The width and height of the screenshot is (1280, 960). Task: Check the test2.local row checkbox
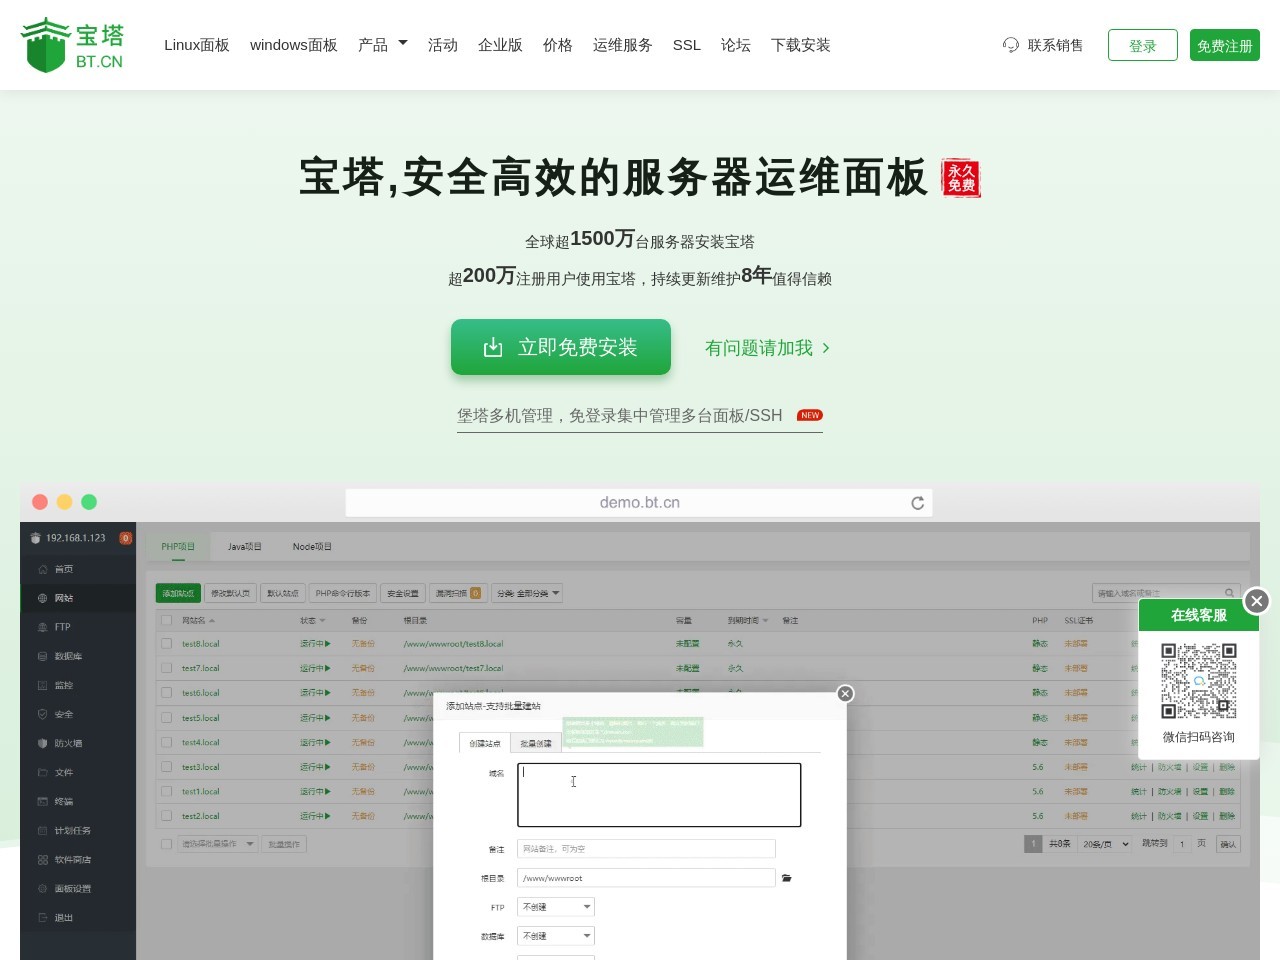click(167, 816)
